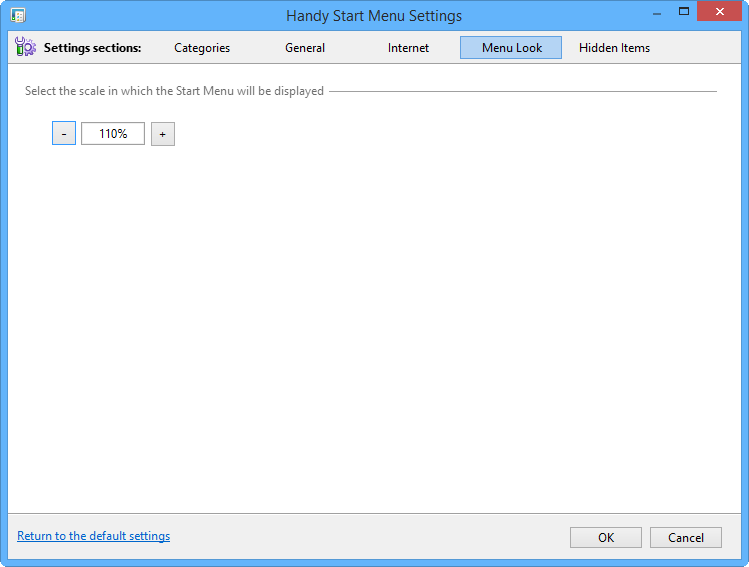Maximize the settings window
Image resolution: width=749 pixels, height=567 pixels.
[684, 12]
